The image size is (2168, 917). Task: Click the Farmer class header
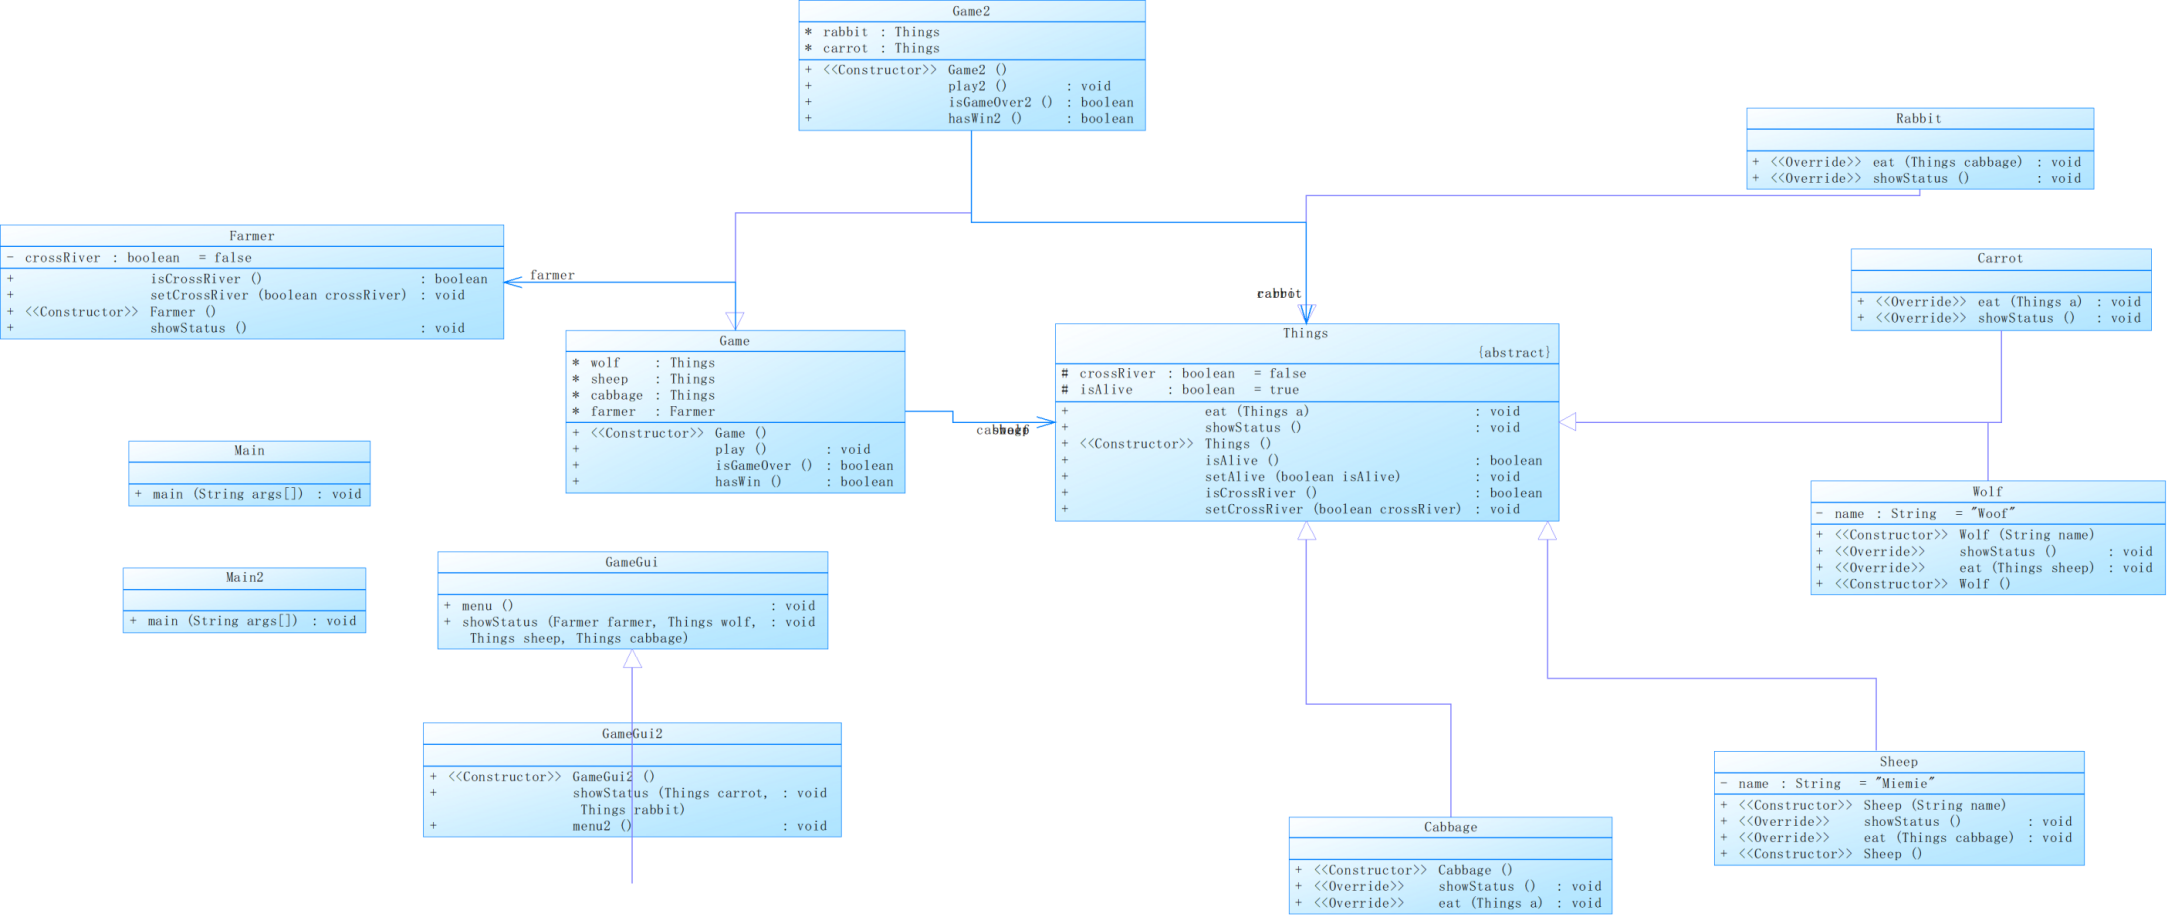[252, 236]
